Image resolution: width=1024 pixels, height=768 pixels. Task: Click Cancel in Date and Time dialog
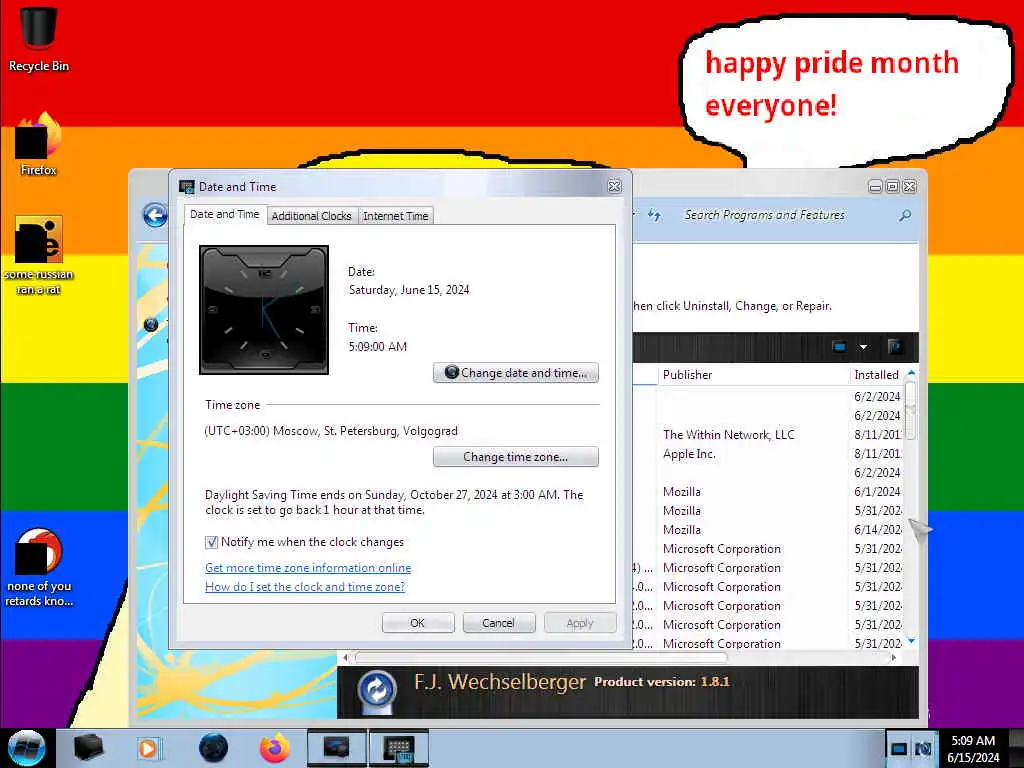click(499, 623)
